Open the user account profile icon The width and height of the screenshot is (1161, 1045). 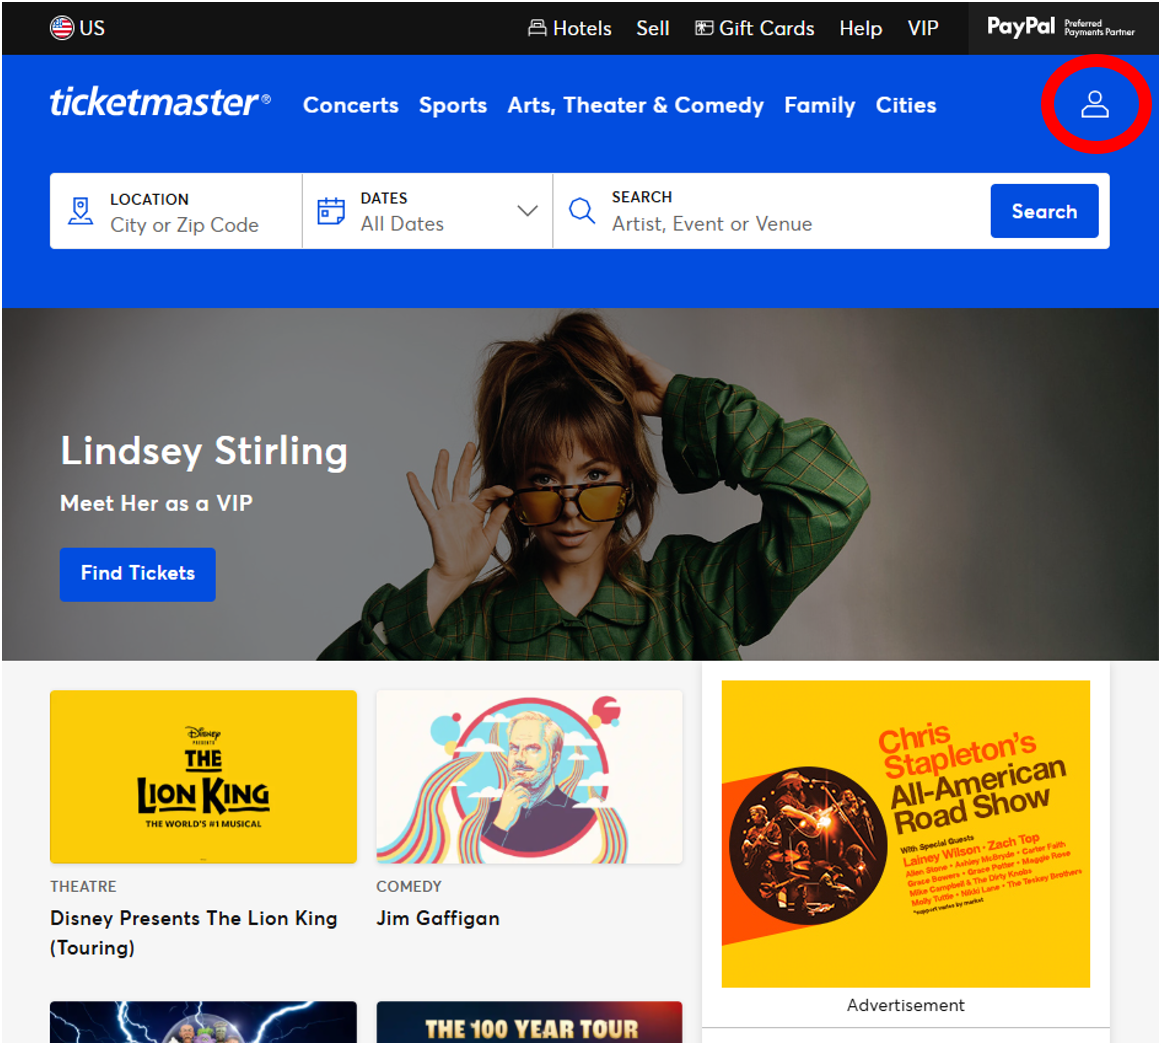1094,104
